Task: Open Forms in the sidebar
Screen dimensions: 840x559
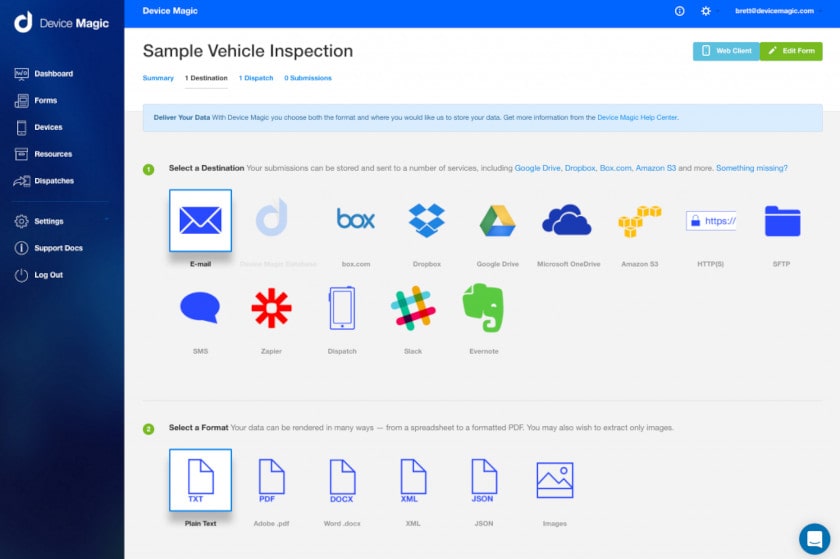Action: (x=36, y=100)
